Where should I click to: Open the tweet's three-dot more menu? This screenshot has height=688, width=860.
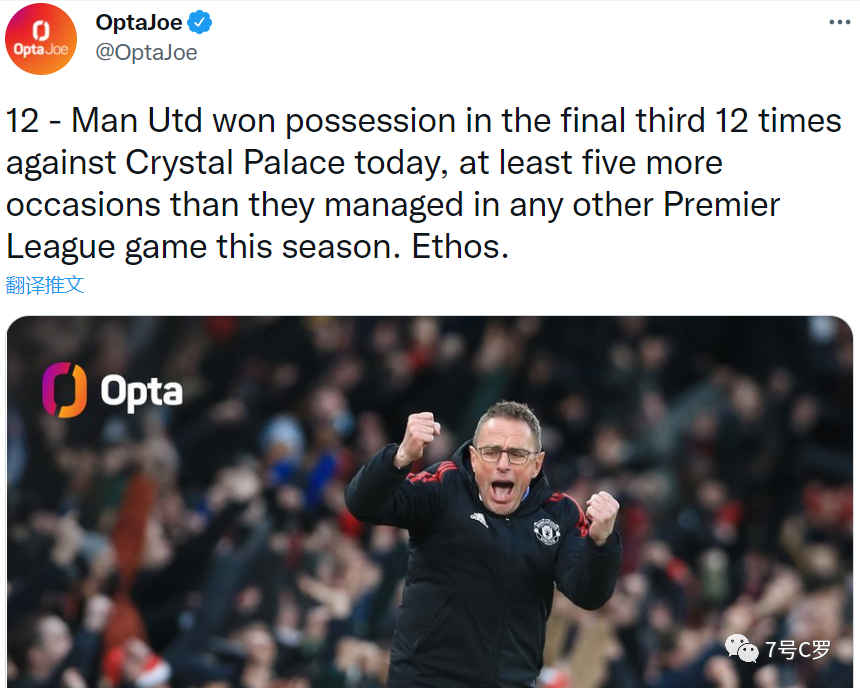tap(839, 22)
